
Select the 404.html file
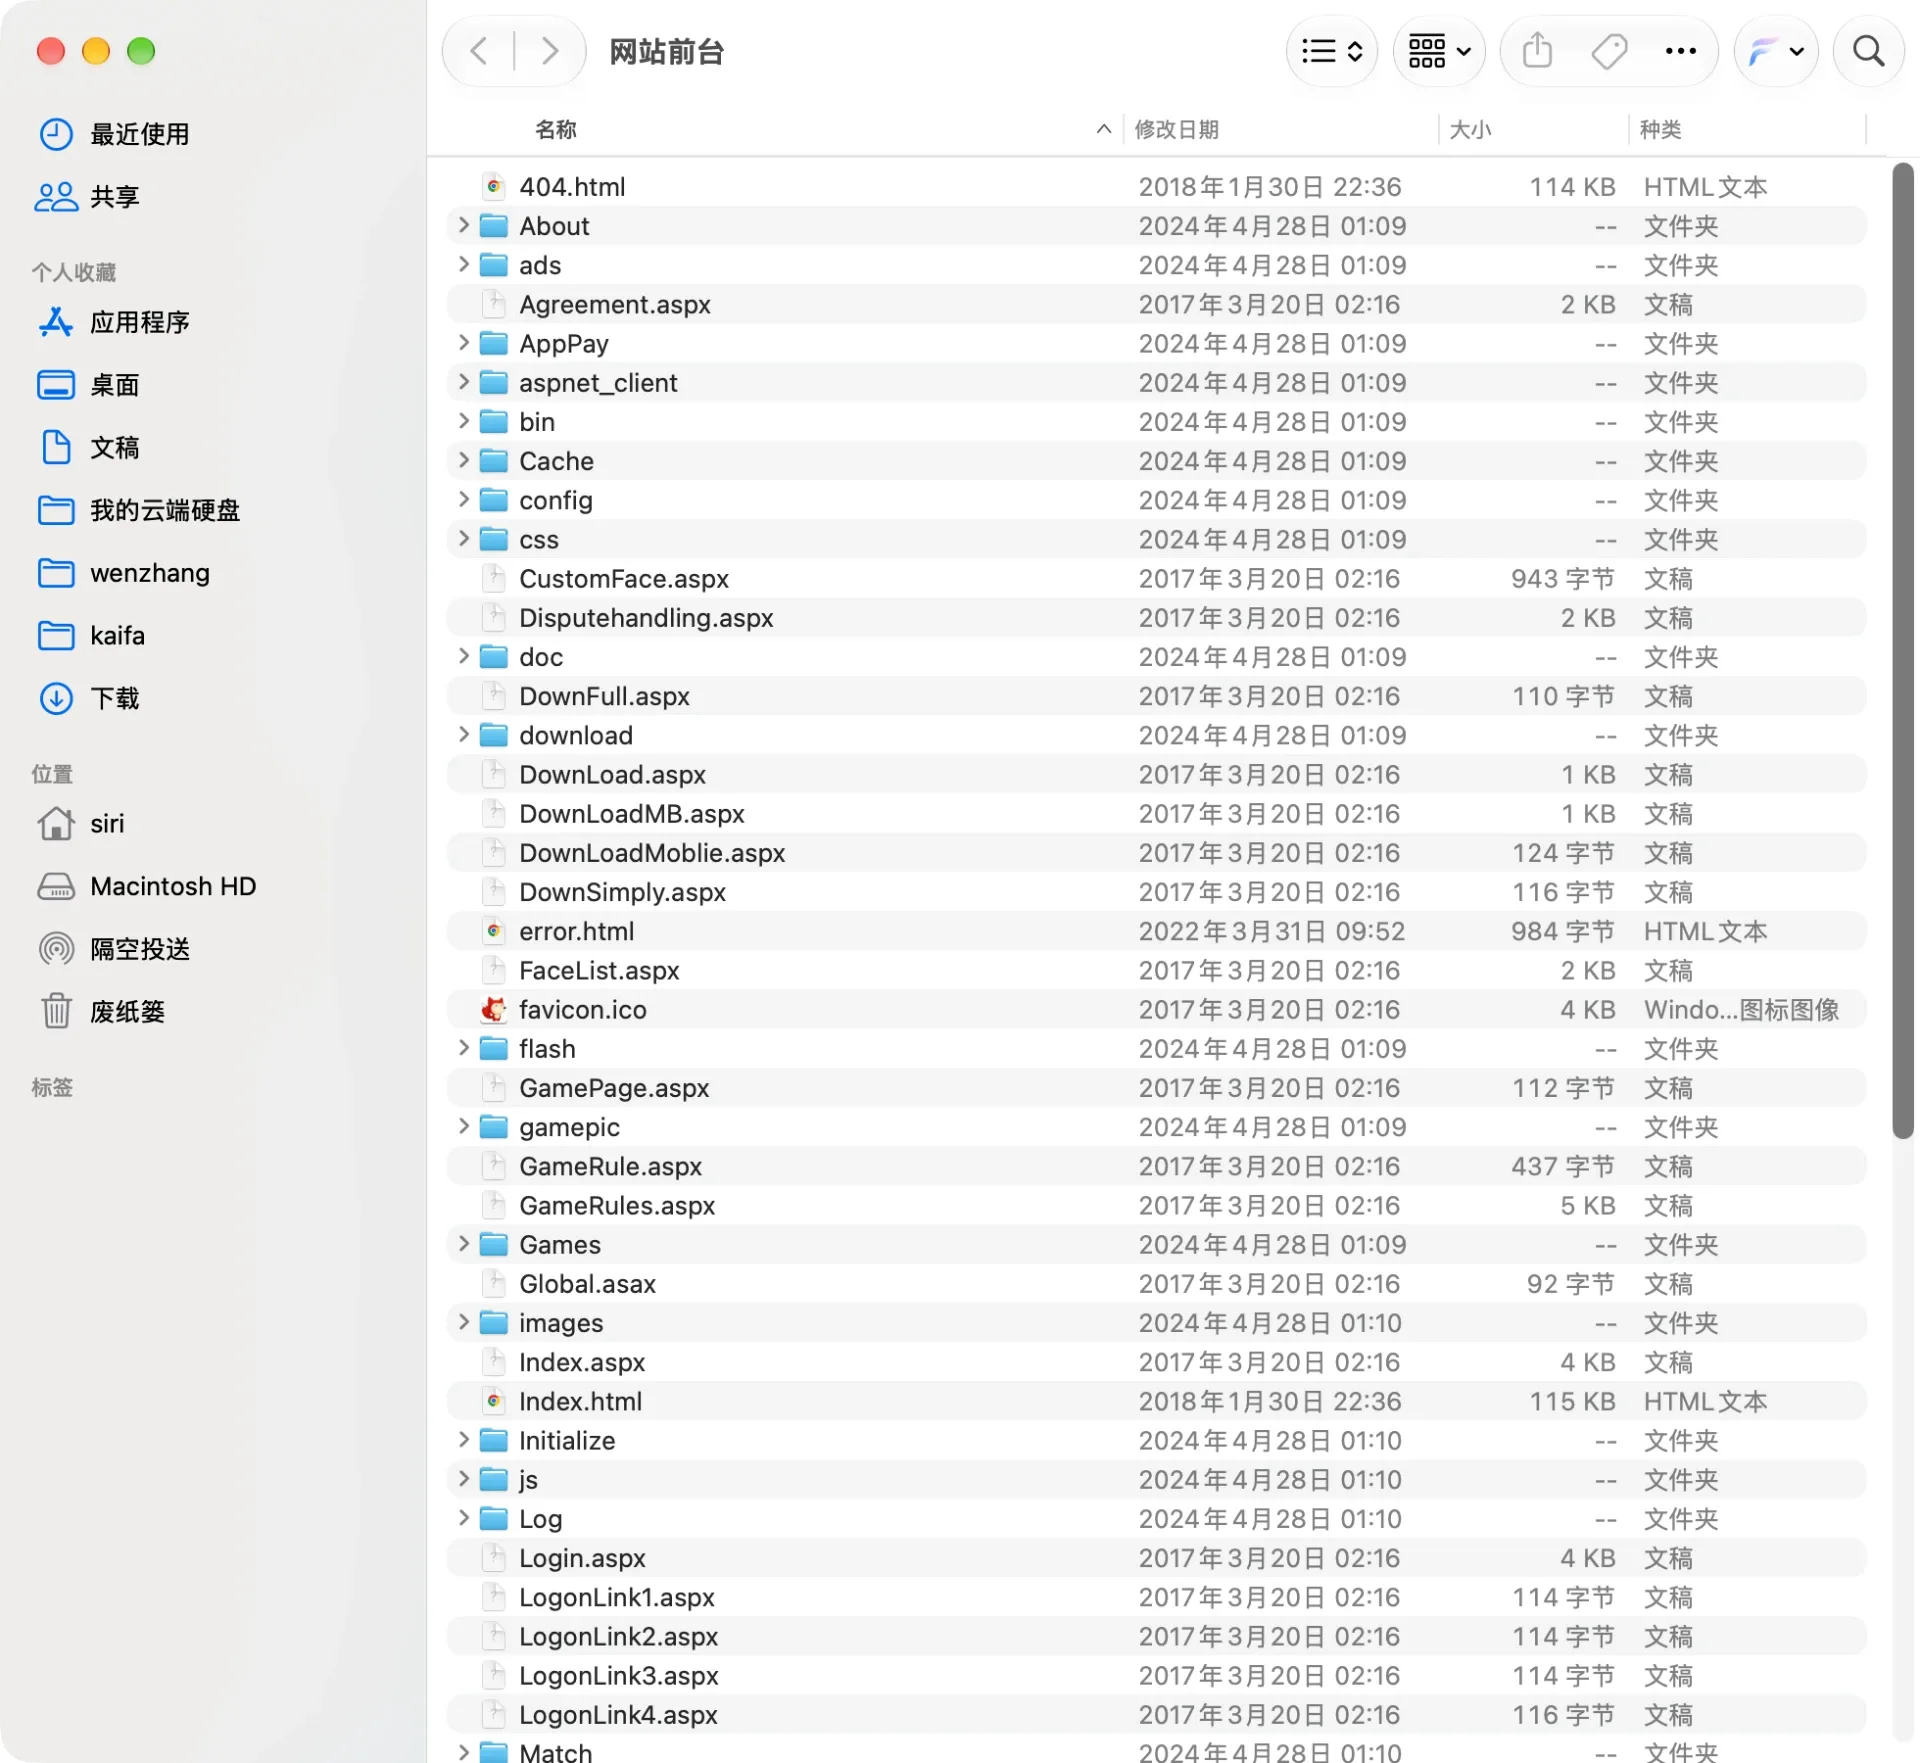[1157, 187]
